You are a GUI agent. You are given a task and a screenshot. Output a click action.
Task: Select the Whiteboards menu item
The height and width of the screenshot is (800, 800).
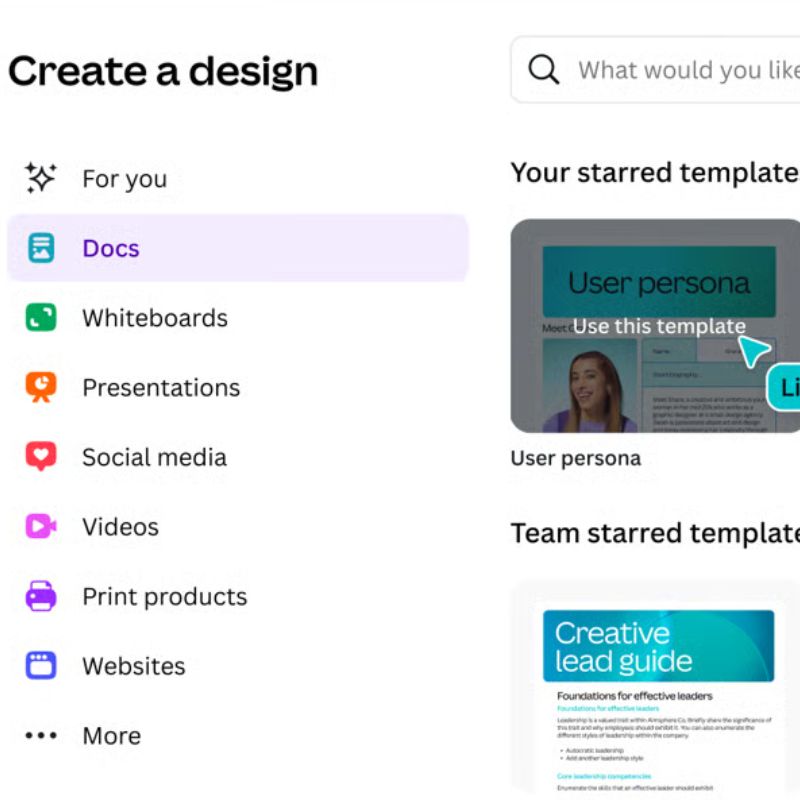pos(155,318)
